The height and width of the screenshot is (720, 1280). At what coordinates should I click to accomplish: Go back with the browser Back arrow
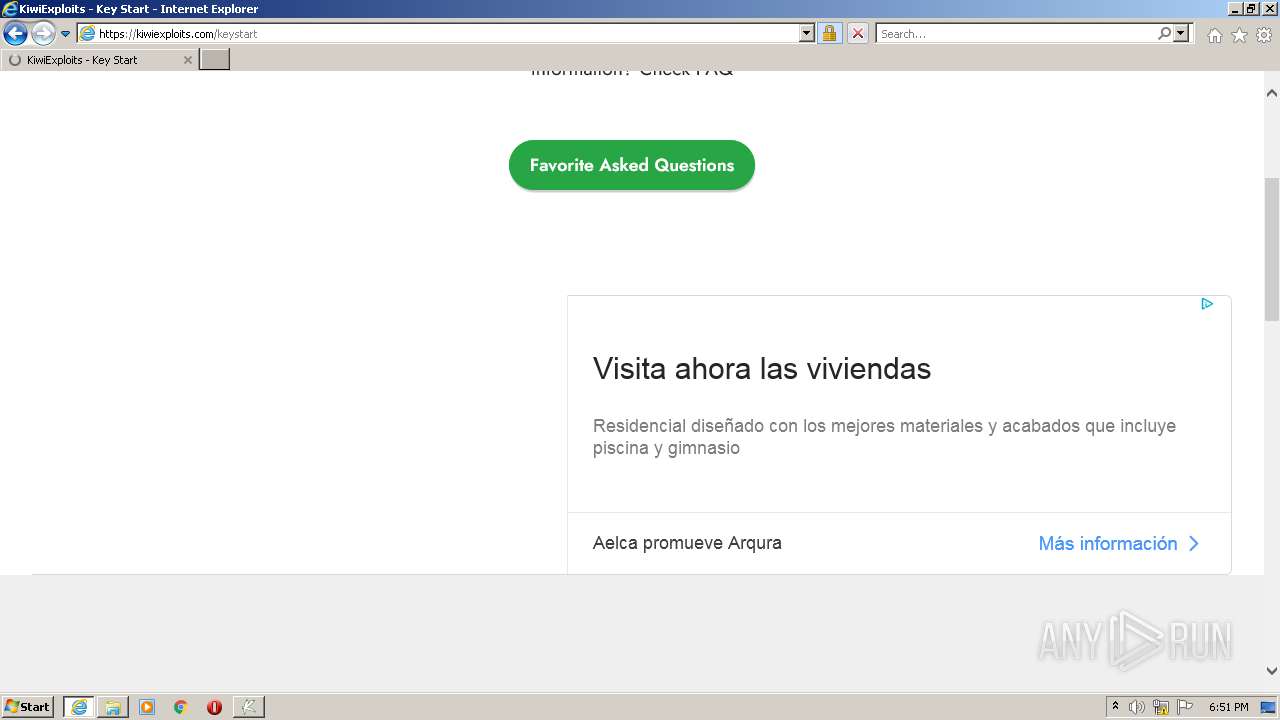pyautogui.click(x=15, y=34)
